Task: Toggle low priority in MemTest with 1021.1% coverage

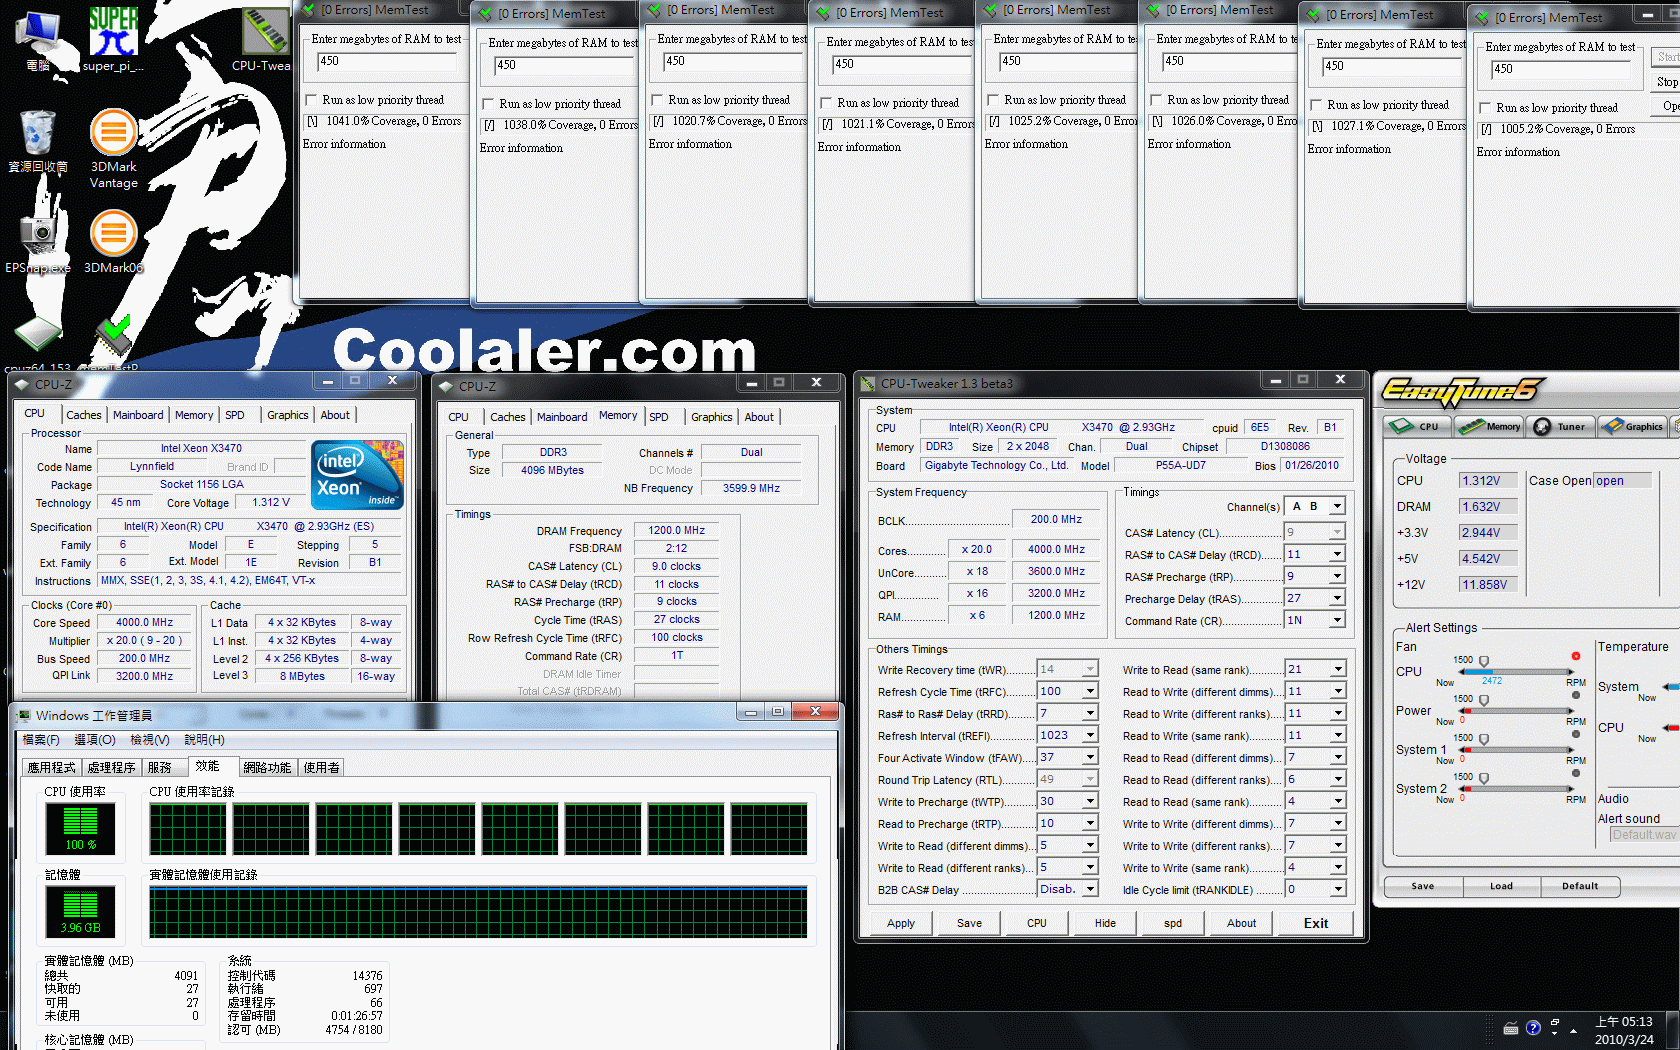Action: 827,103
